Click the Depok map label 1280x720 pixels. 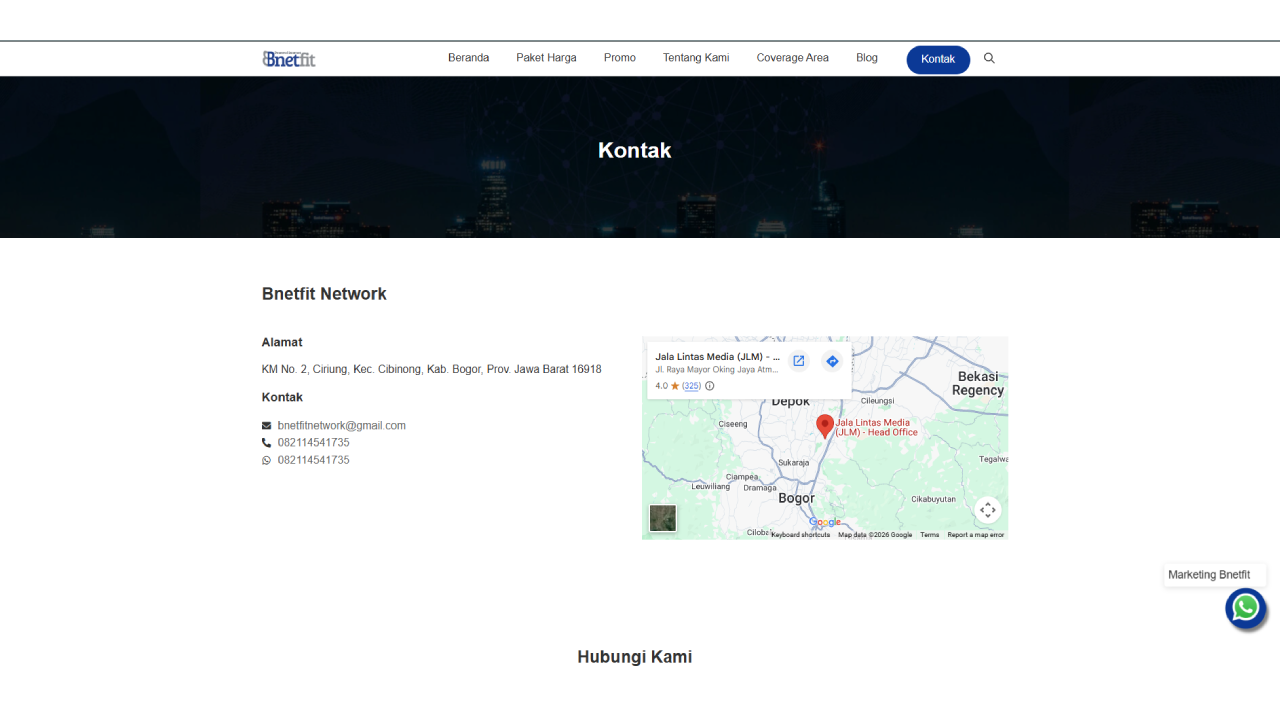(x=791, y=401)
